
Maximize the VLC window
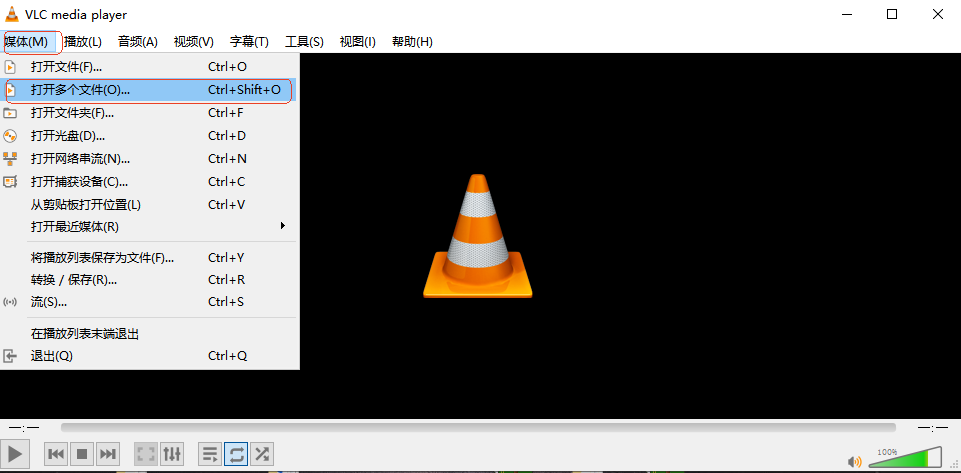892,14
